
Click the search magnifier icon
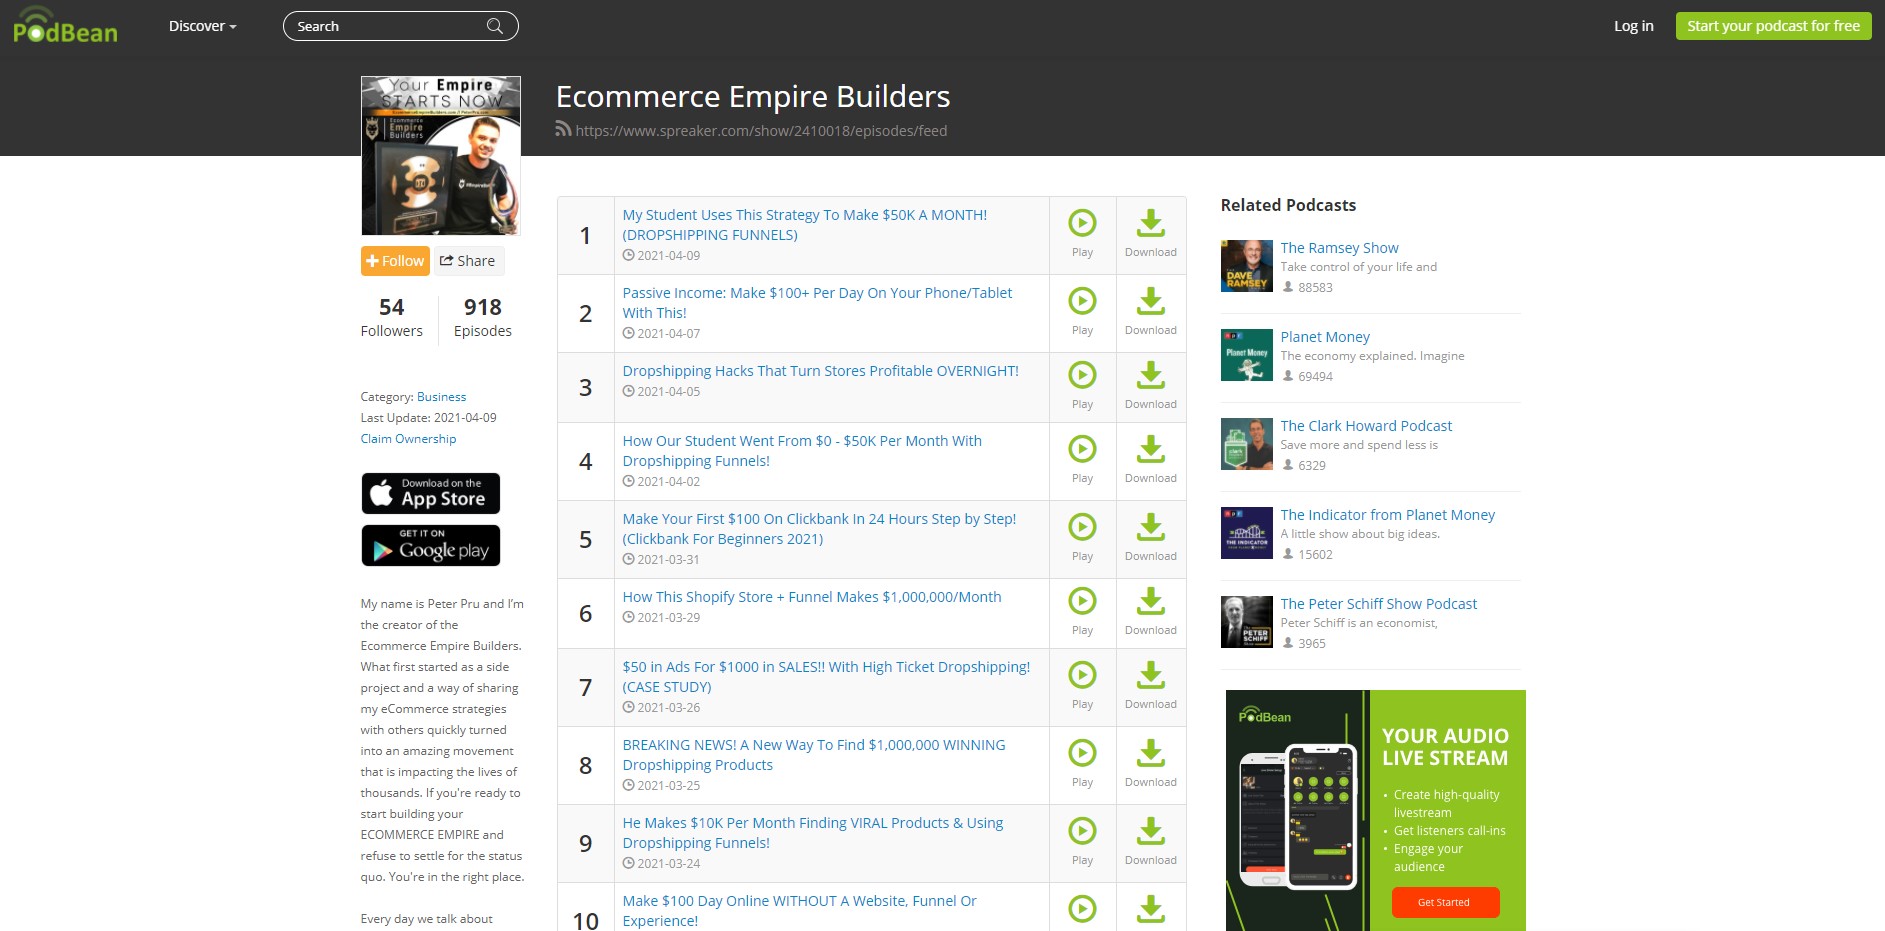tap(494, 26)
